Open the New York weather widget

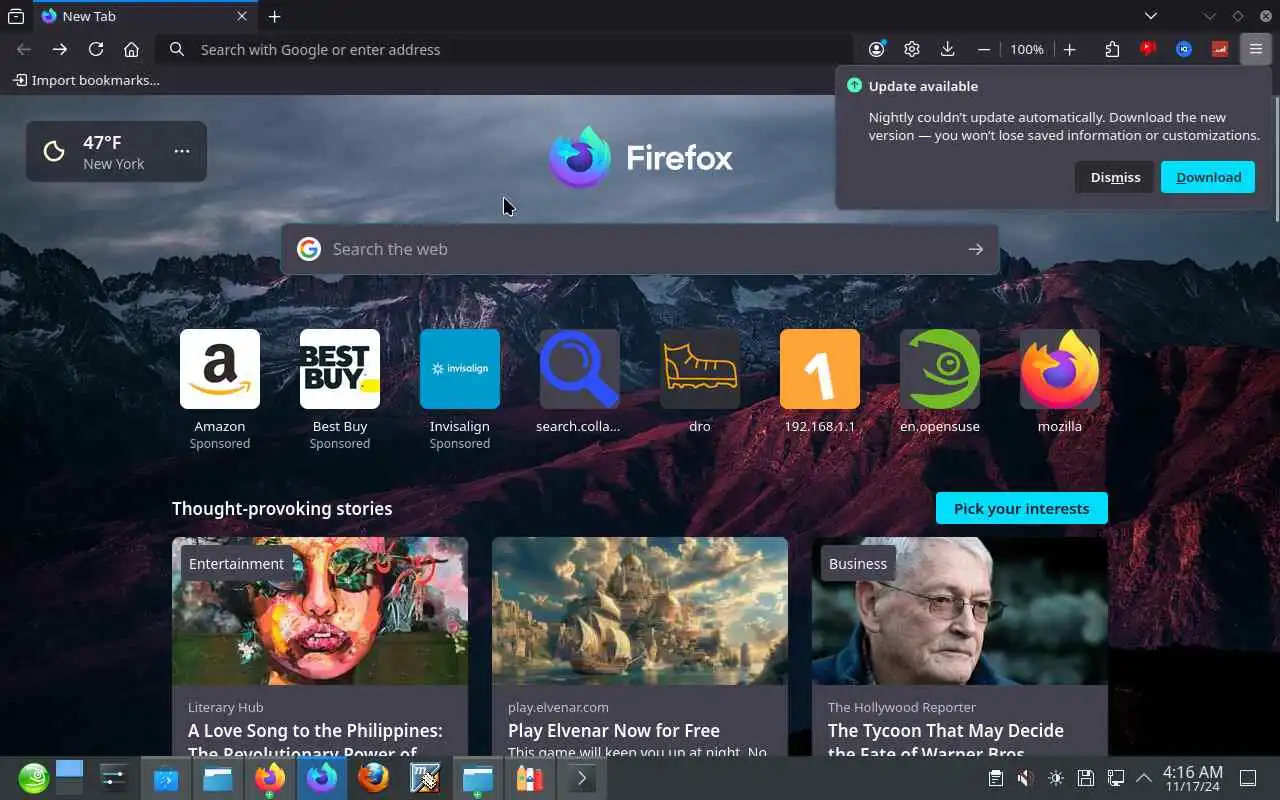tap(115, 152)
